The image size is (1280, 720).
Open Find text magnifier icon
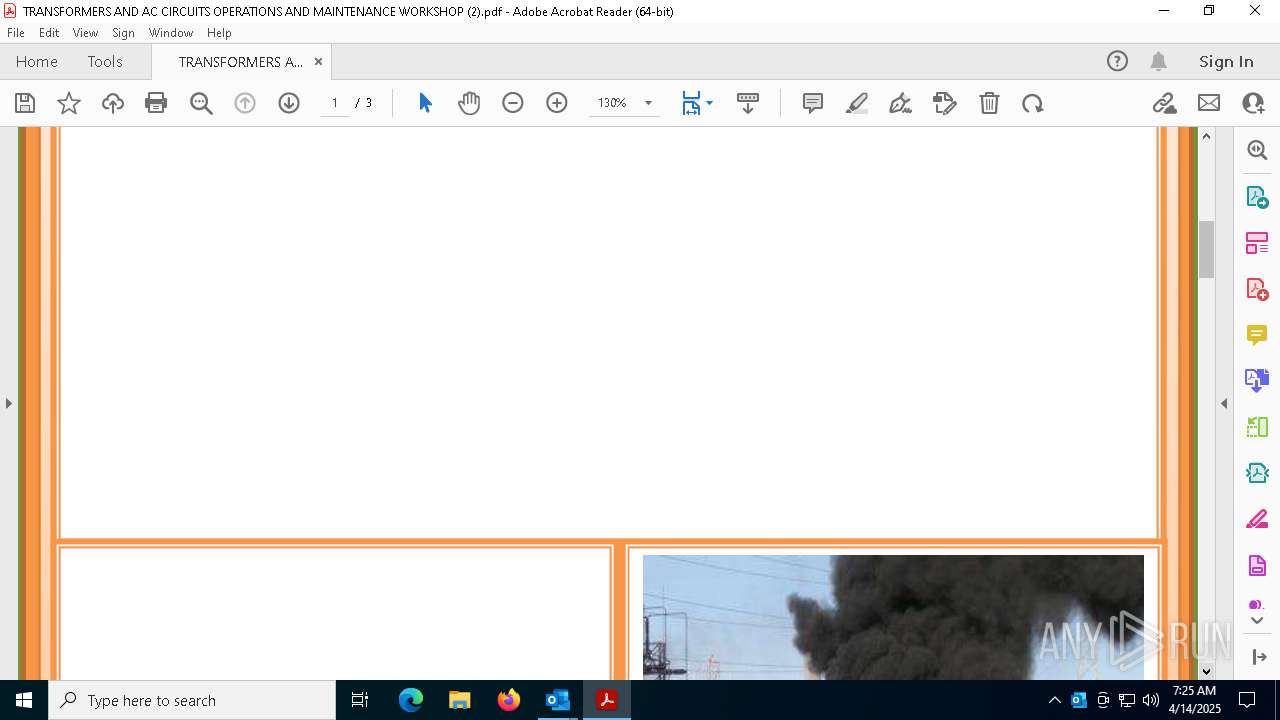[201, 103]
